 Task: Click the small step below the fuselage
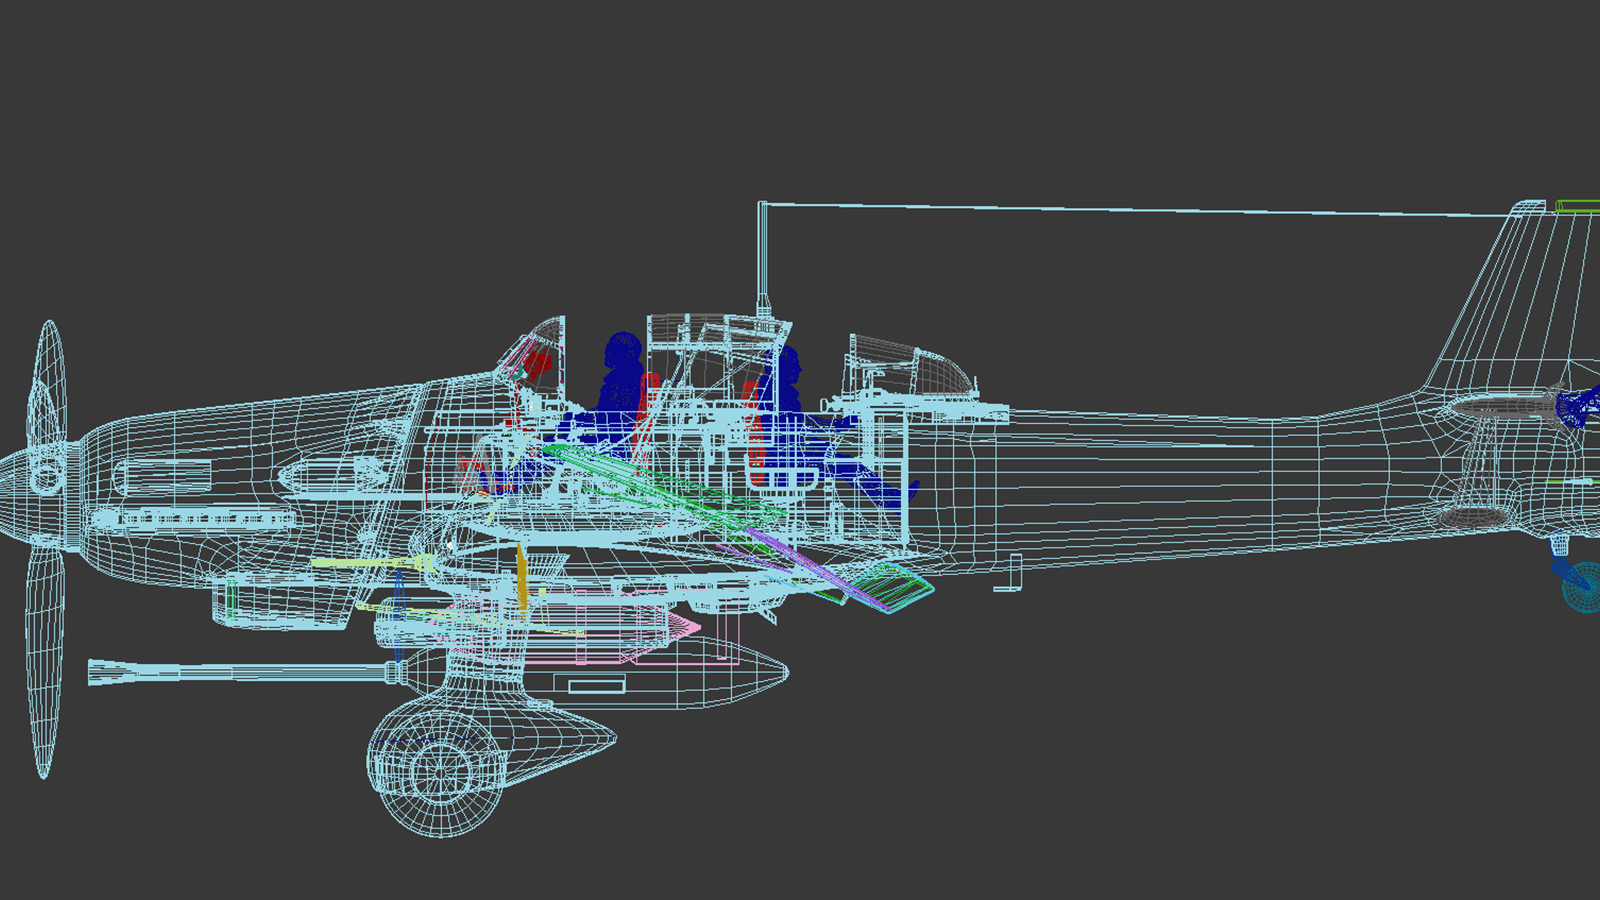(1010, 577)
